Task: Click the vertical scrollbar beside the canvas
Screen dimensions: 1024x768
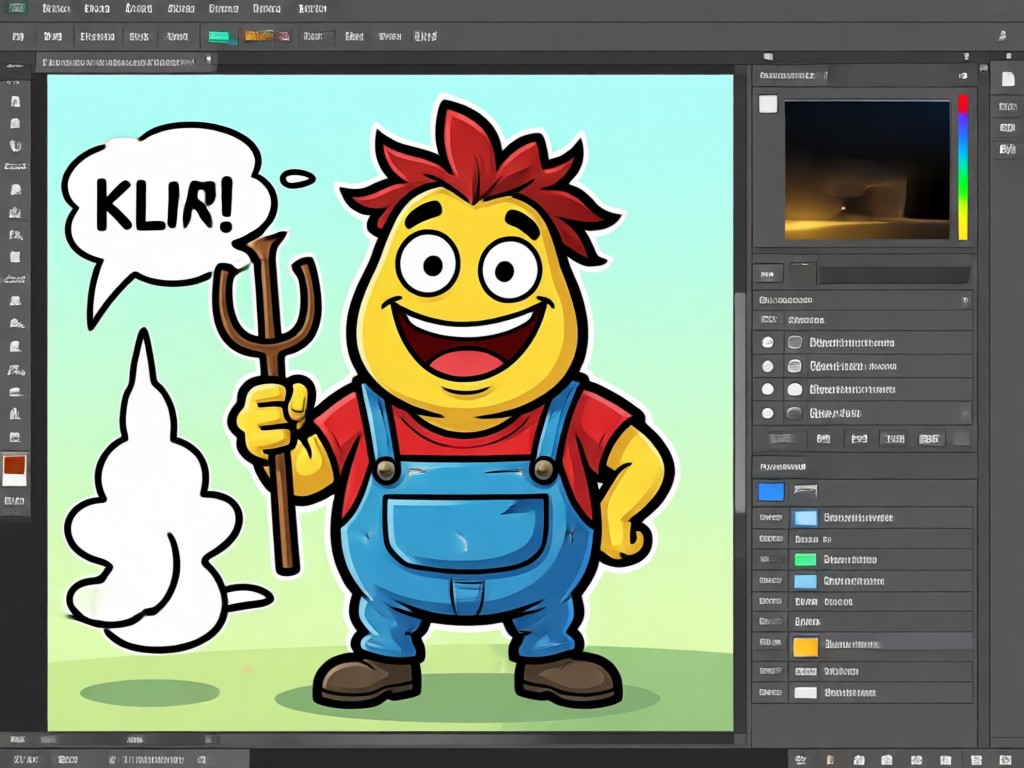Action: [740, 402]
